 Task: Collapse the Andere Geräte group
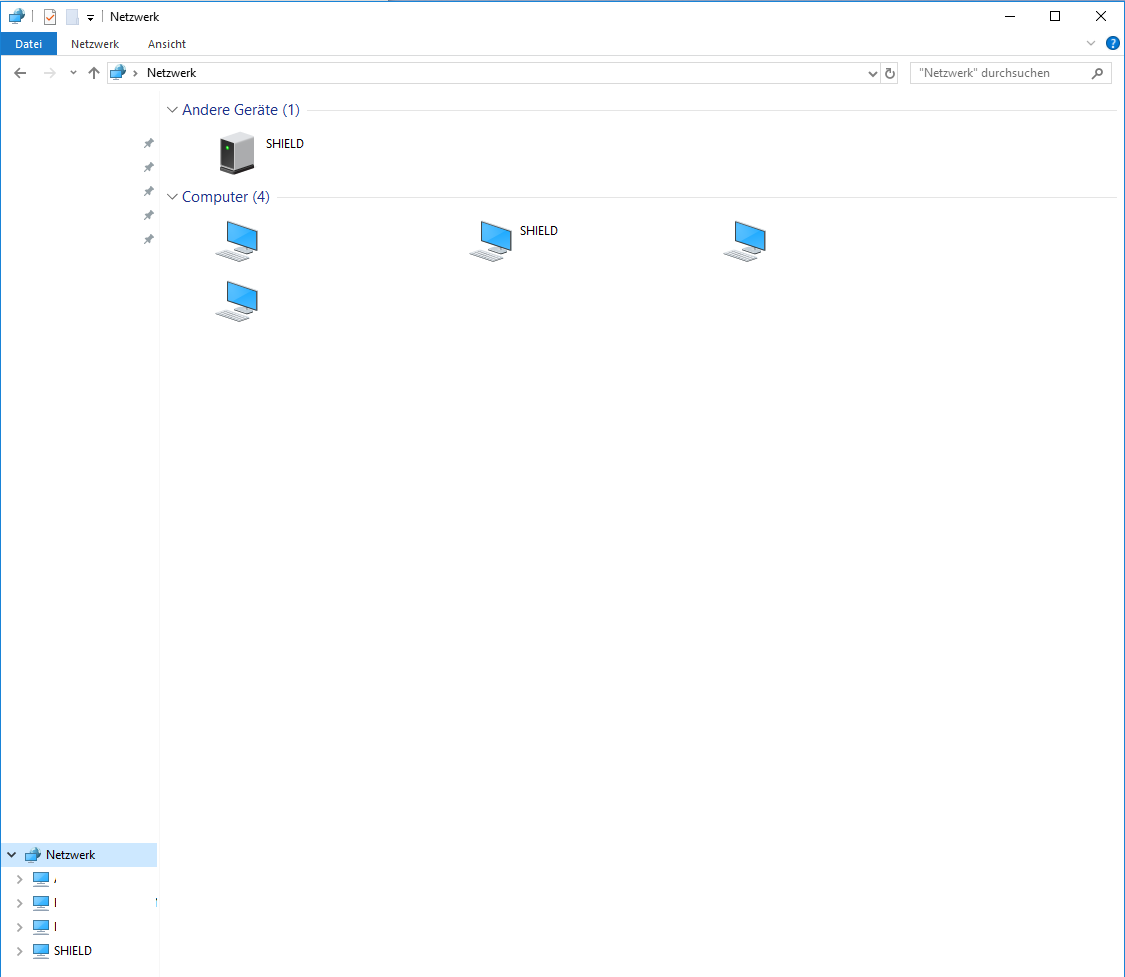[x=172, y=110]
